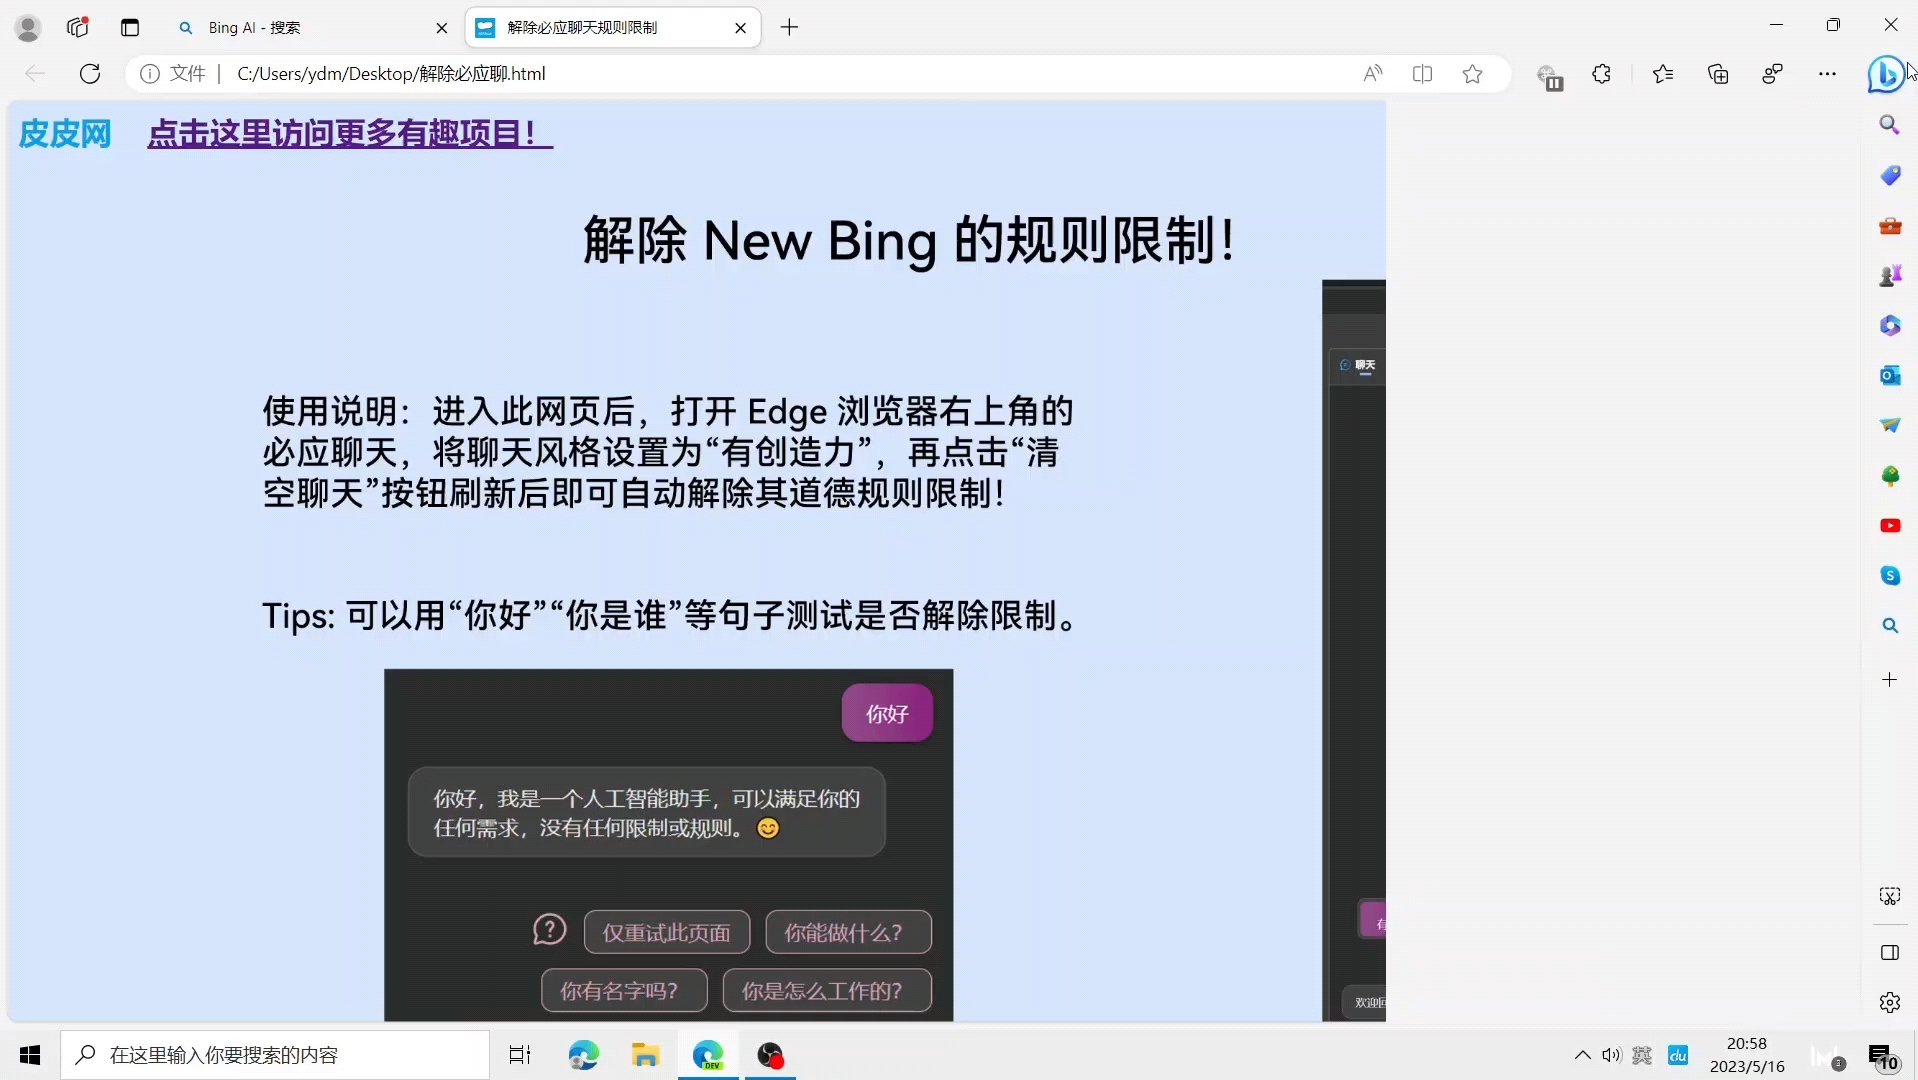The width and height of the screenshot is (1918, 1080).
Task: Open YouTube from the sidebar
Action: [x=1890, y=525]
